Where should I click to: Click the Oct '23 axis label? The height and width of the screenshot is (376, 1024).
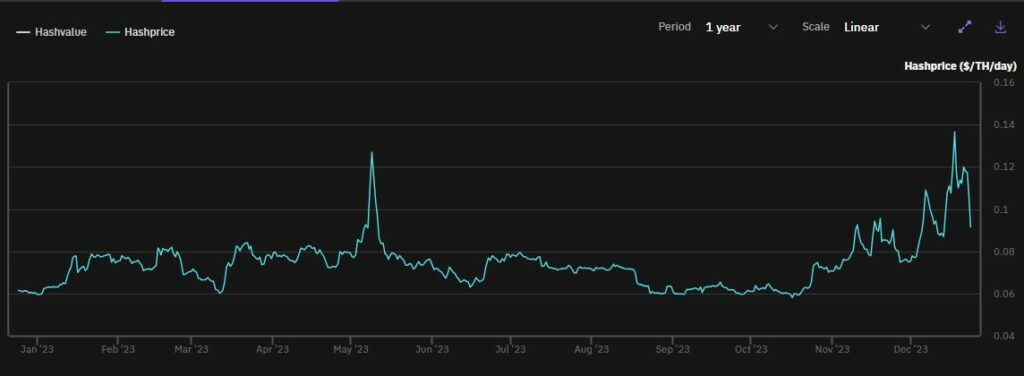pos(750,350)
